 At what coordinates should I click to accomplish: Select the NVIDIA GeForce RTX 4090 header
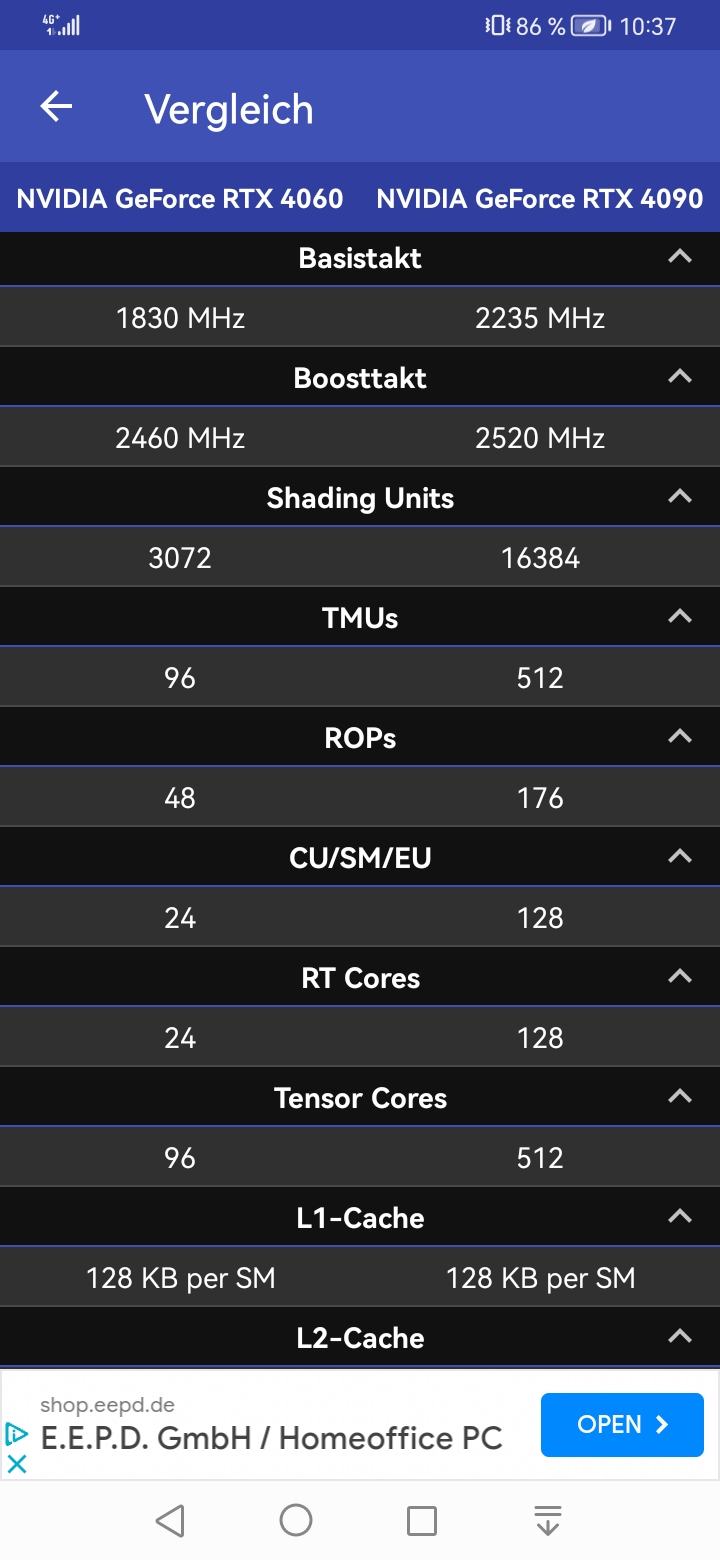[x=540, y=198]
